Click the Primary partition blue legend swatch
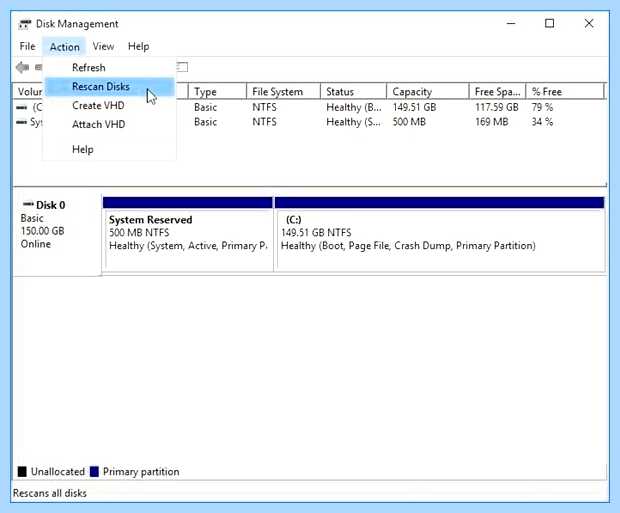620x513 pixels. pos(94,471)
